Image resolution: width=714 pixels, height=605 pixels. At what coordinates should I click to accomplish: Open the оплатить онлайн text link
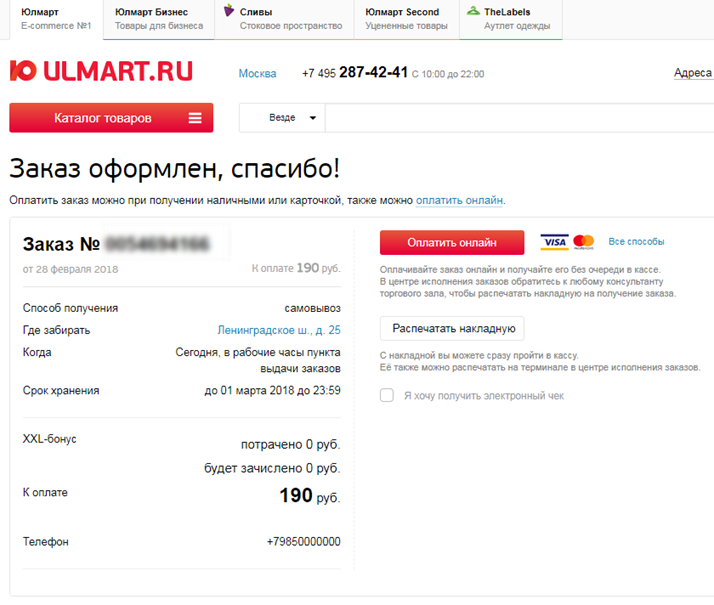[459, 200]
